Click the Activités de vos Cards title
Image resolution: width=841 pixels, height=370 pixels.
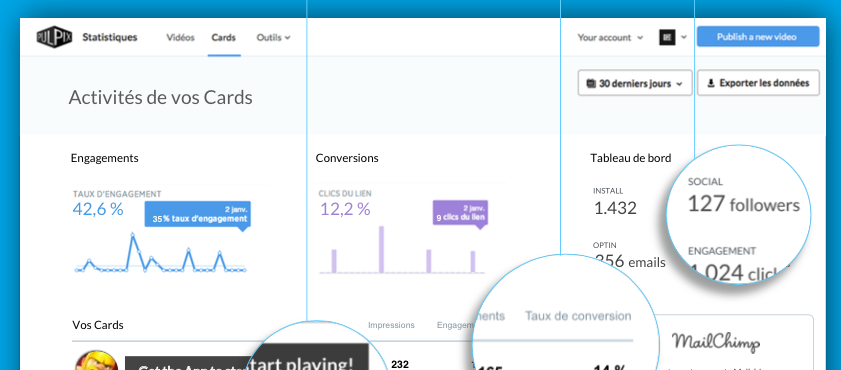click(x=160, y=98)
